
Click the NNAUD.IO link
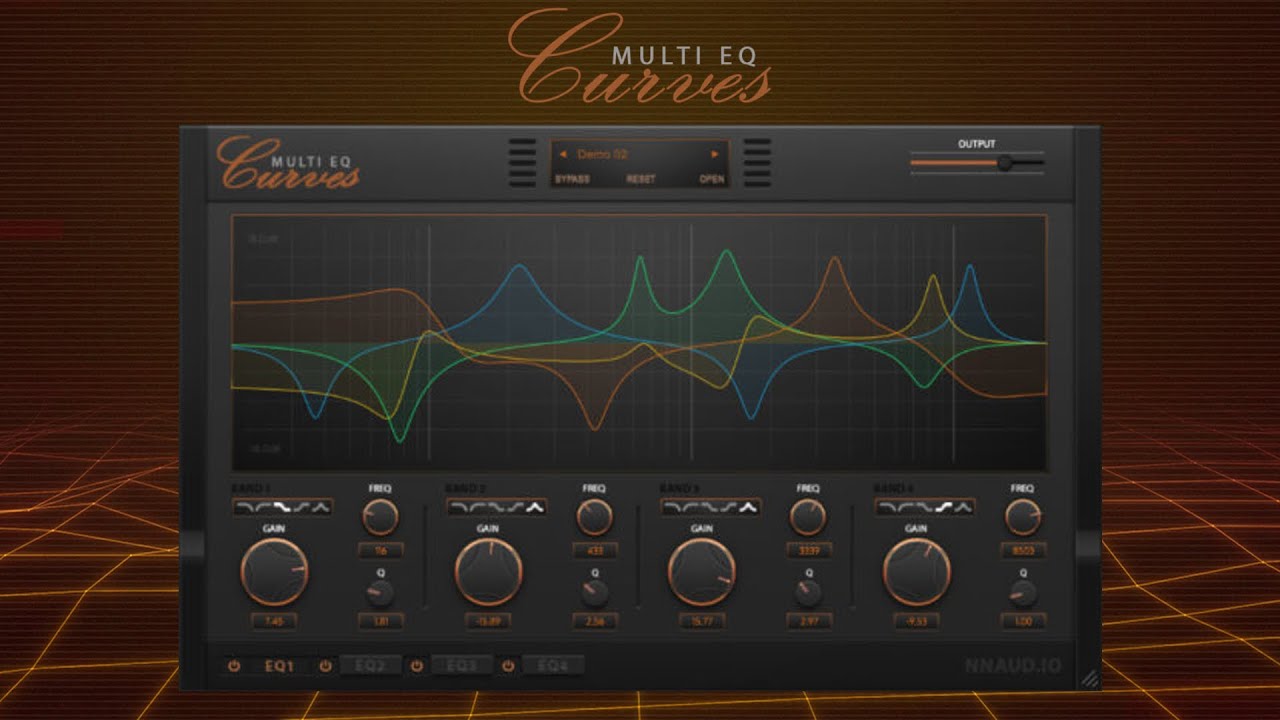(x=1014, y=666)
